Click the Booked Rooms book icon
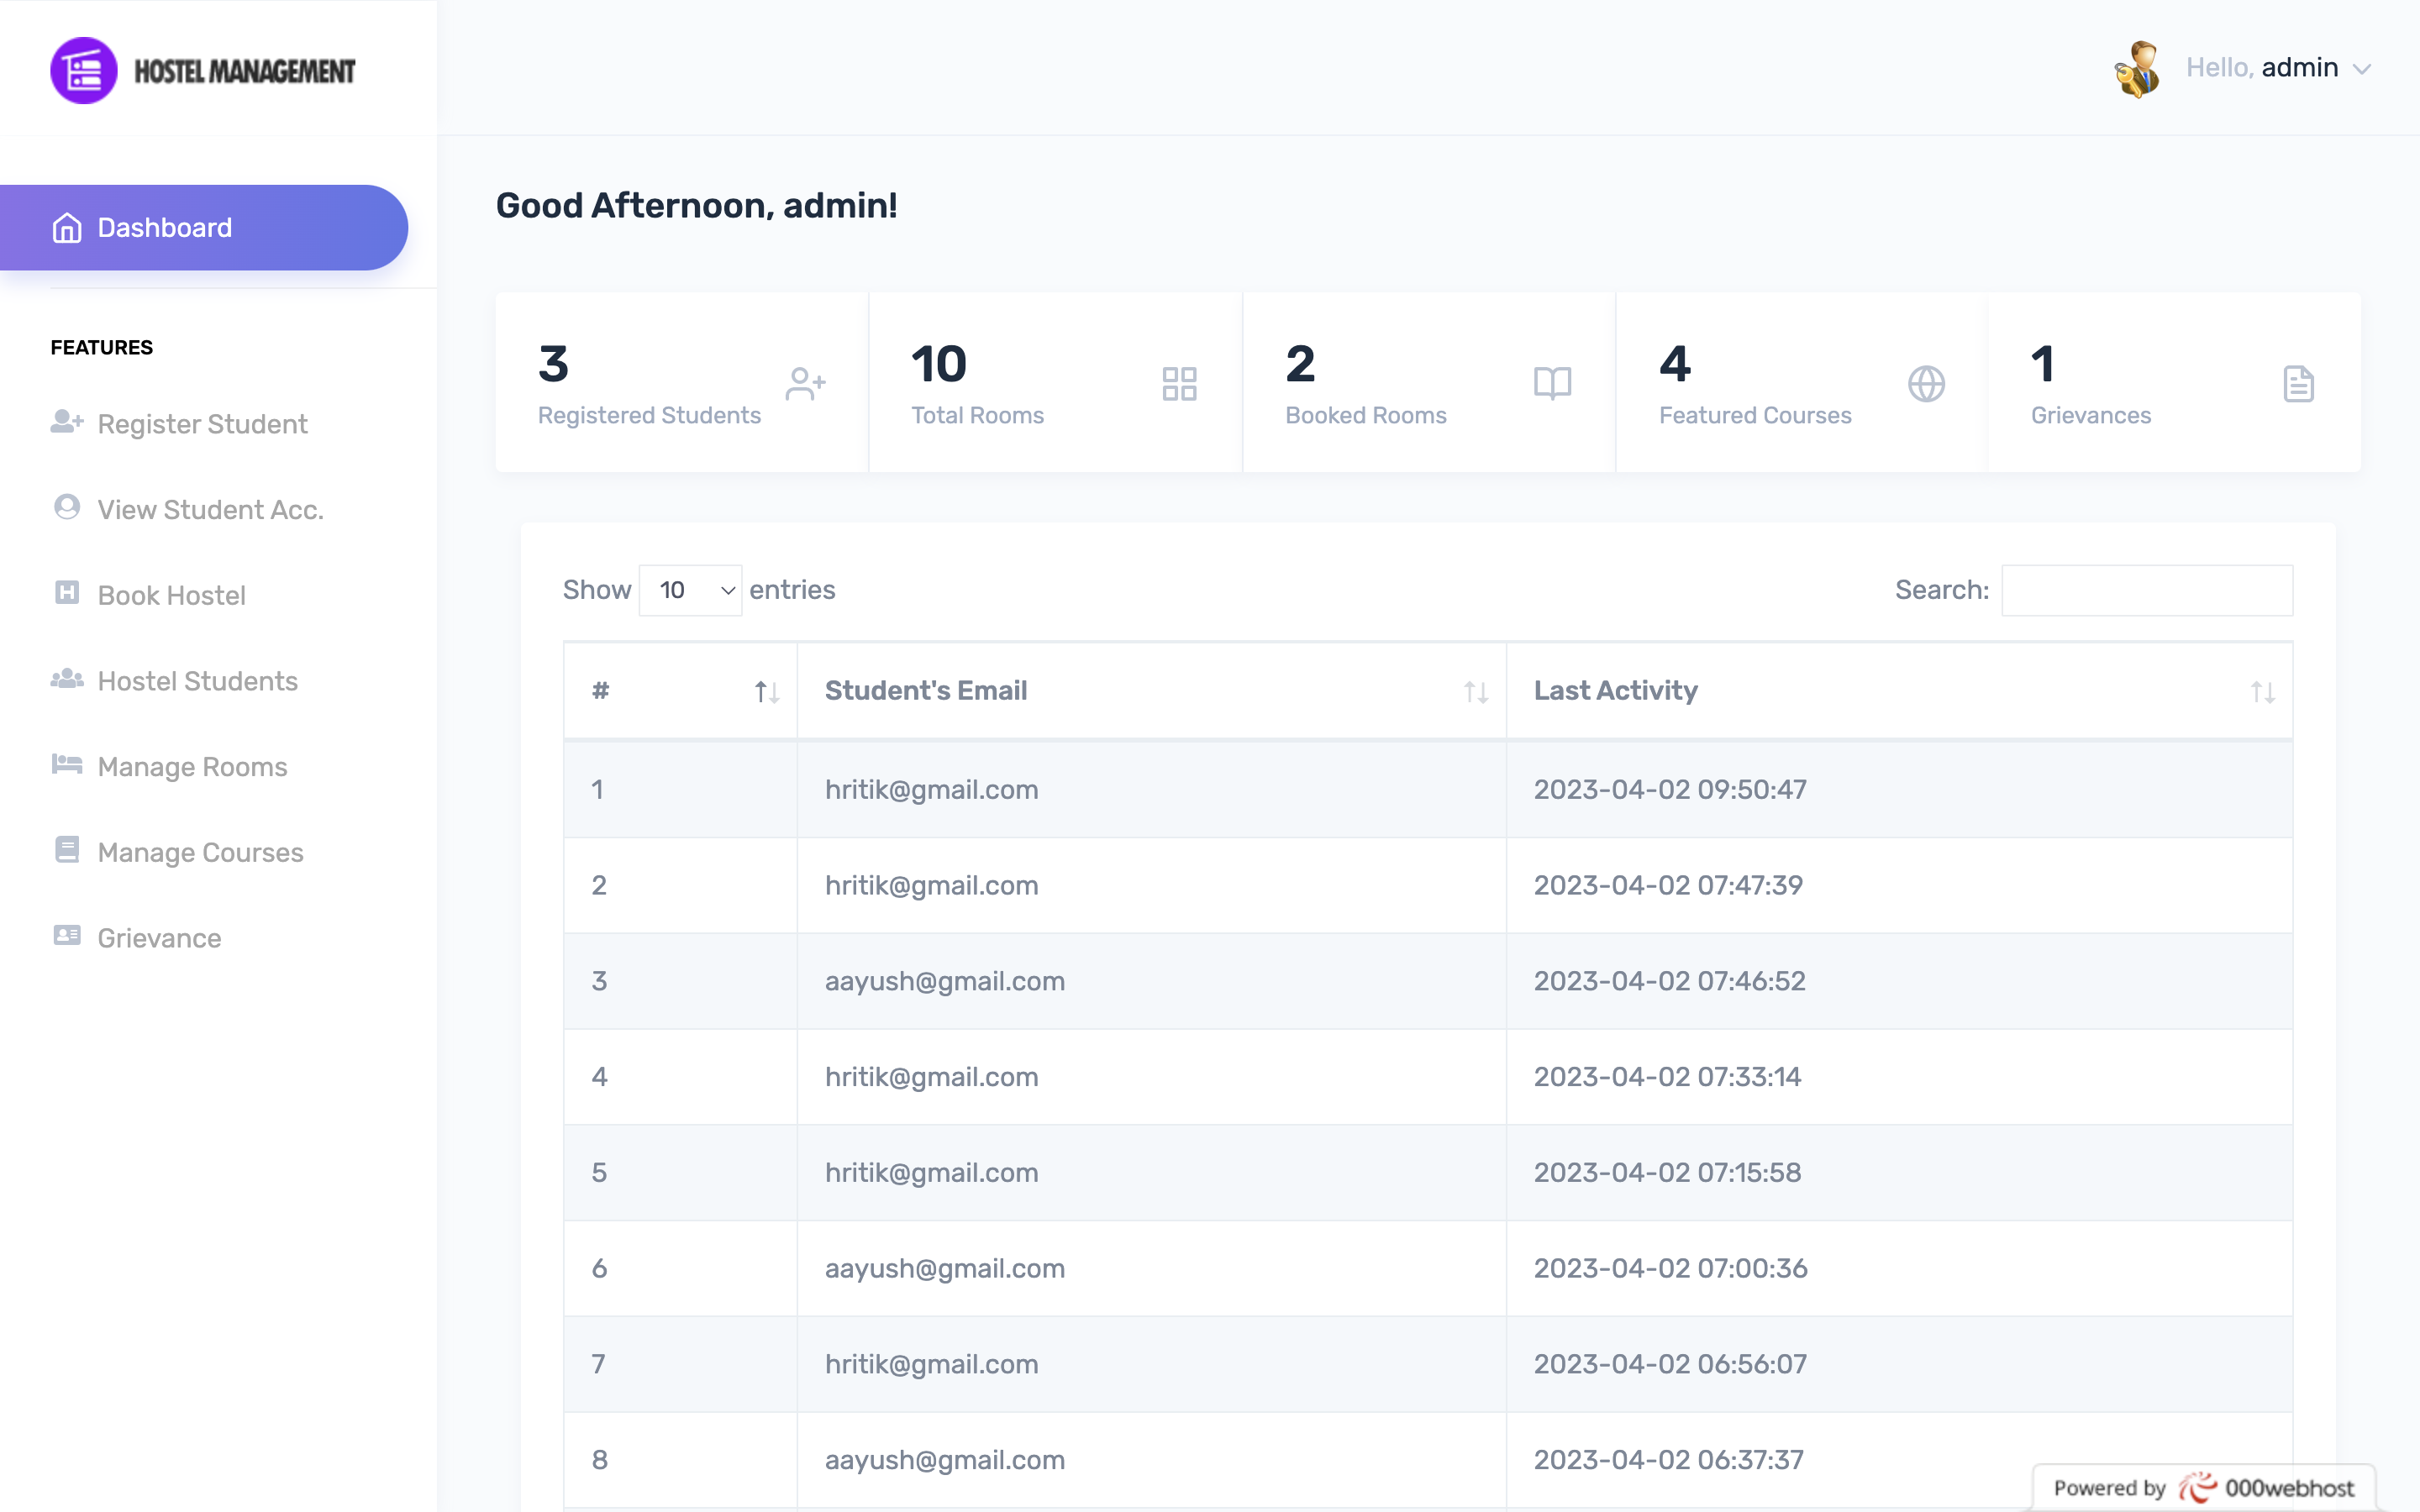Image resolution: width=2420 pixels, height=1512 pixels. [1552, 383]
